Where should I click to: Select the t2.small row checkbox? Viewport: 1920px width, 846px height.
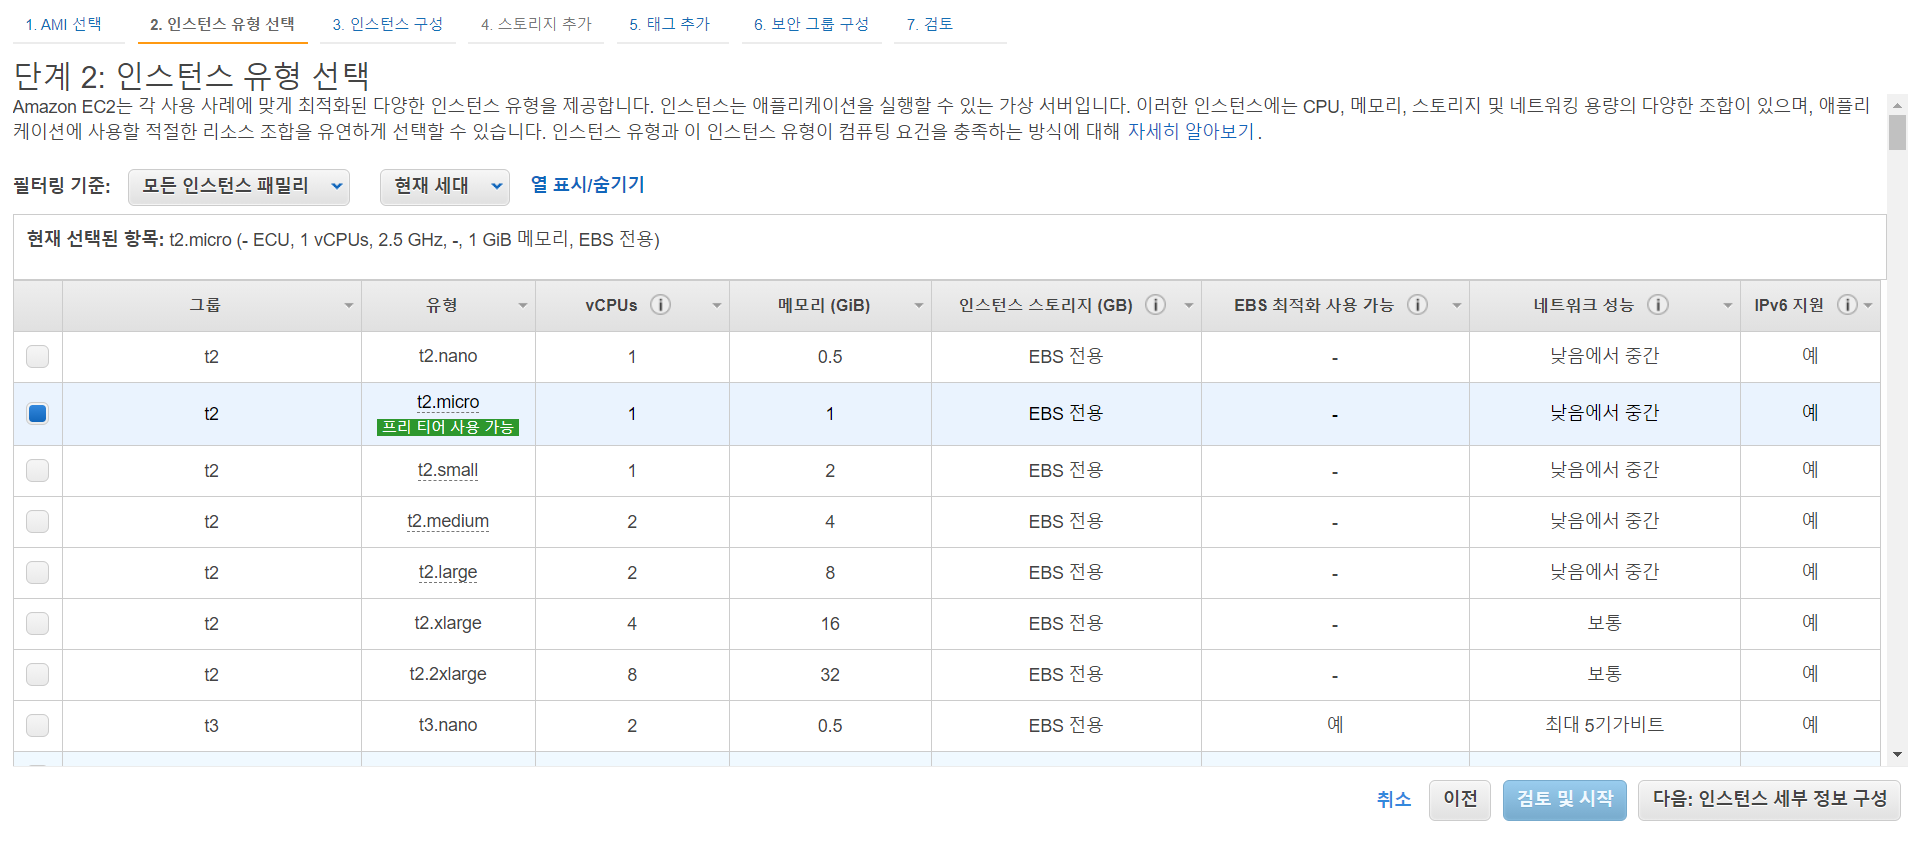click(x=37, y=470)
